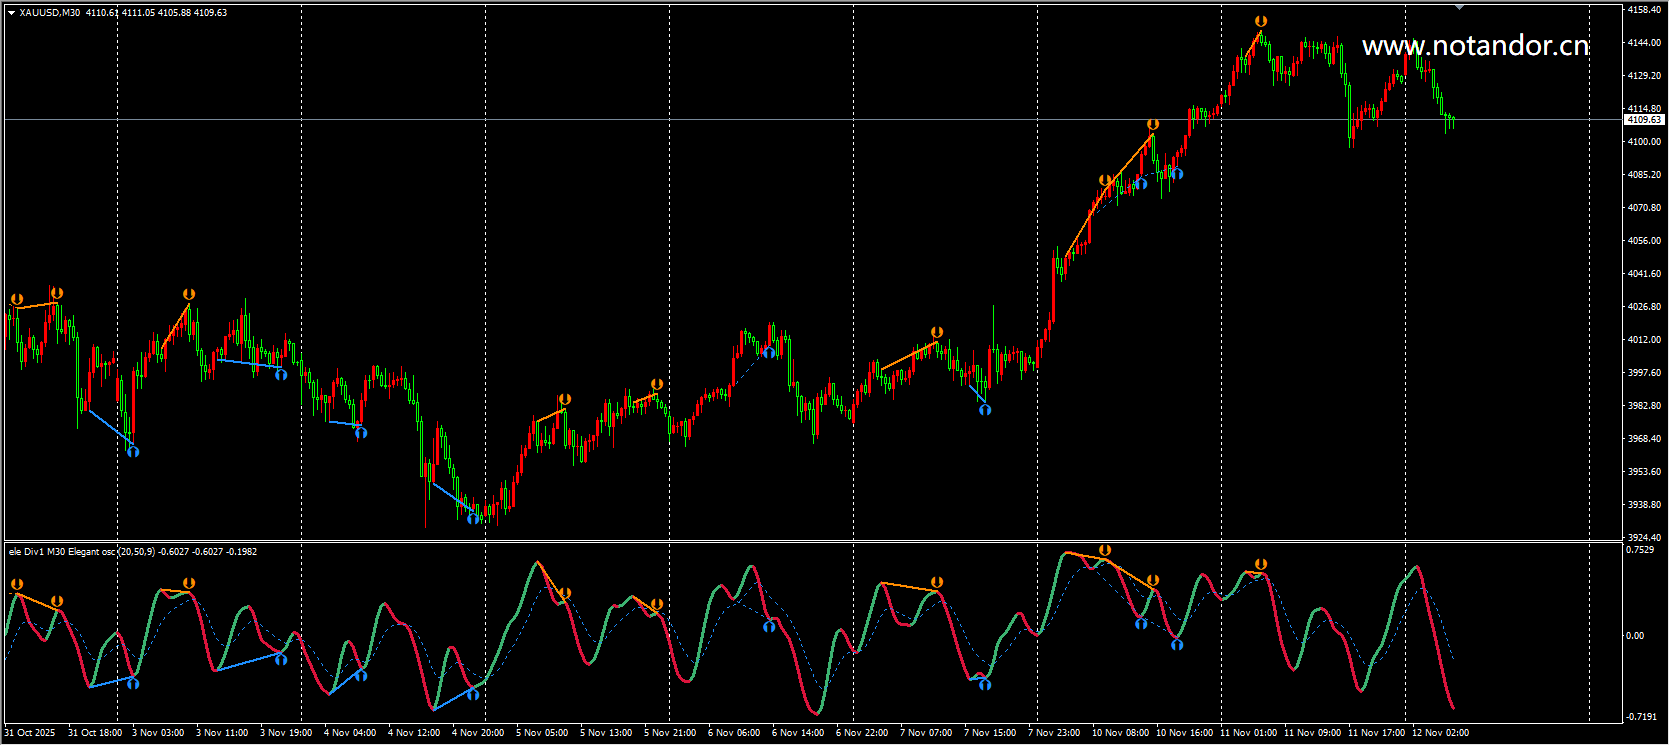1670x746 pixels.
Task: Click the gray chart shift triangle marker
Action: (1459, 7)
